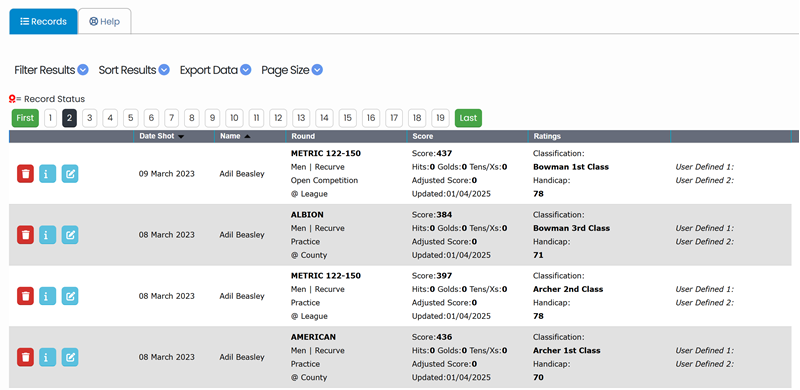Jump to the First page

[x=25, y=118]
